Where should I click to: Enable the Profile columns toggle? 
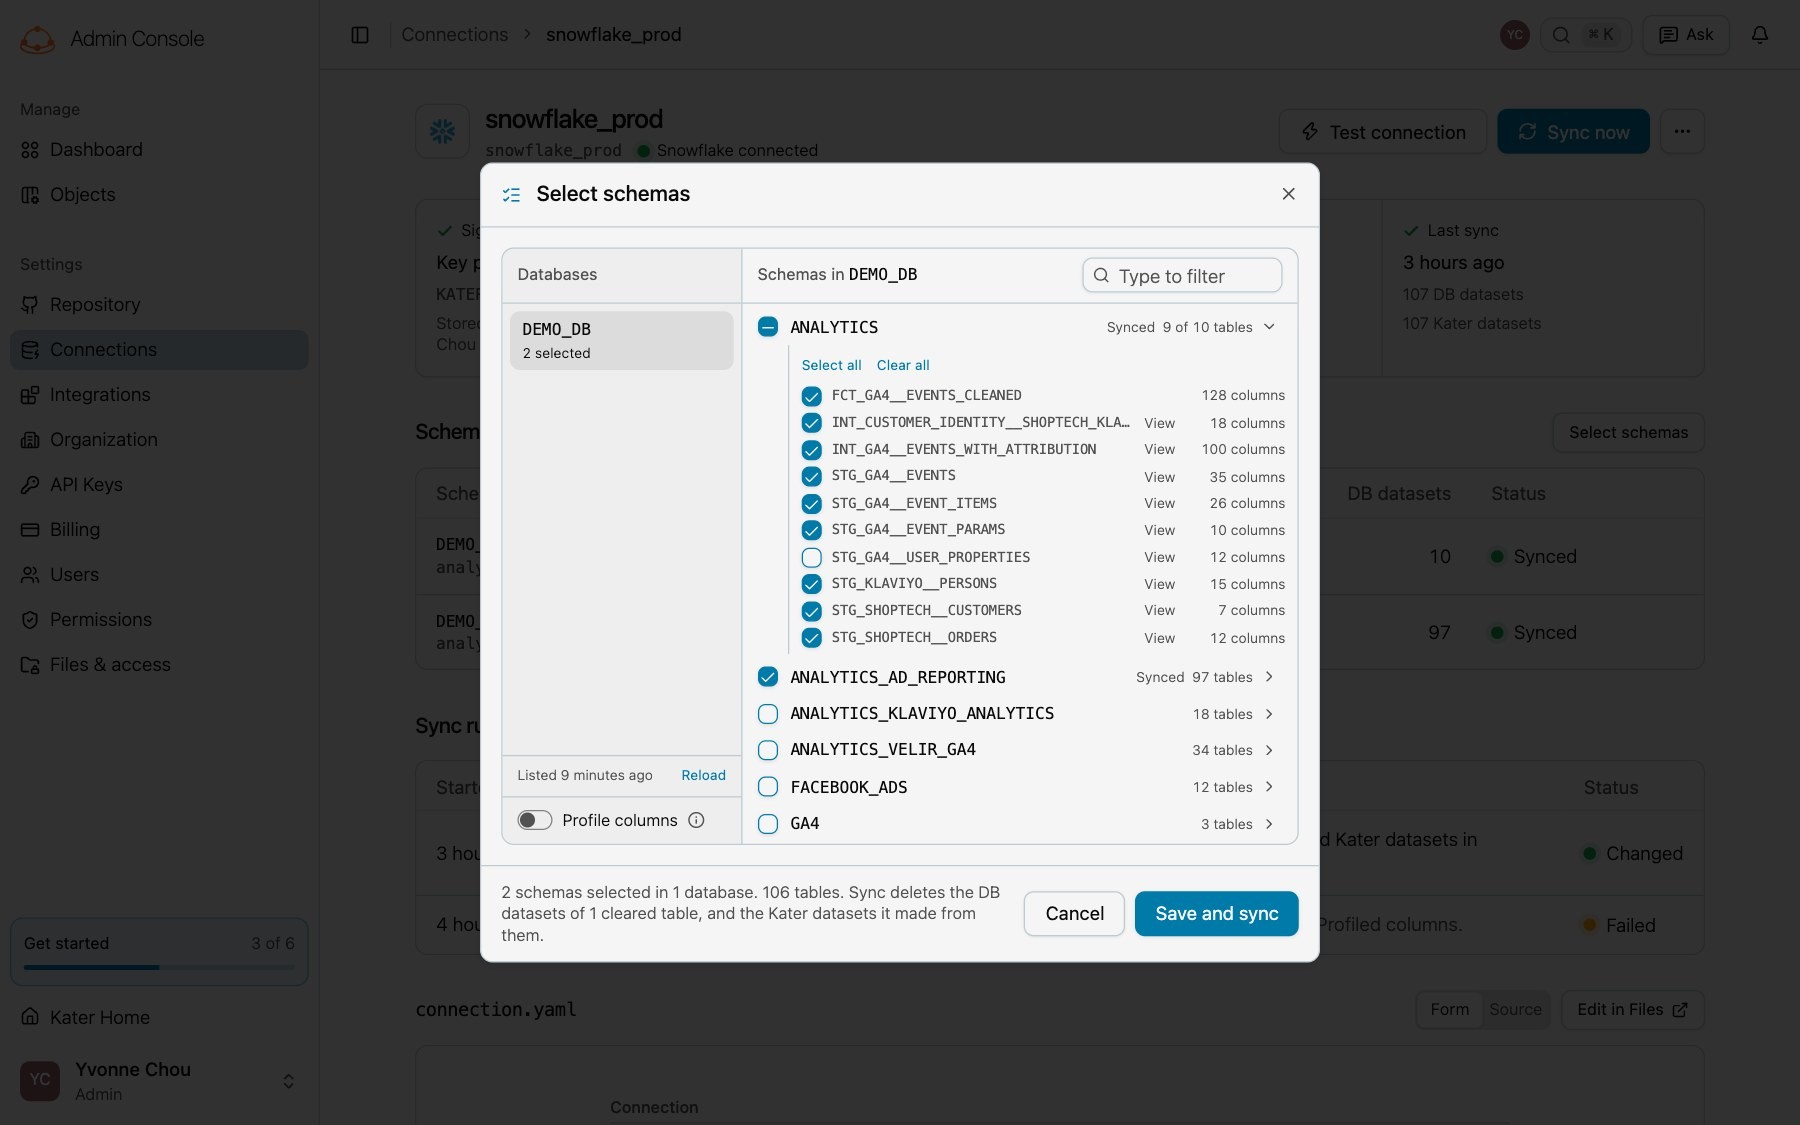535,820
